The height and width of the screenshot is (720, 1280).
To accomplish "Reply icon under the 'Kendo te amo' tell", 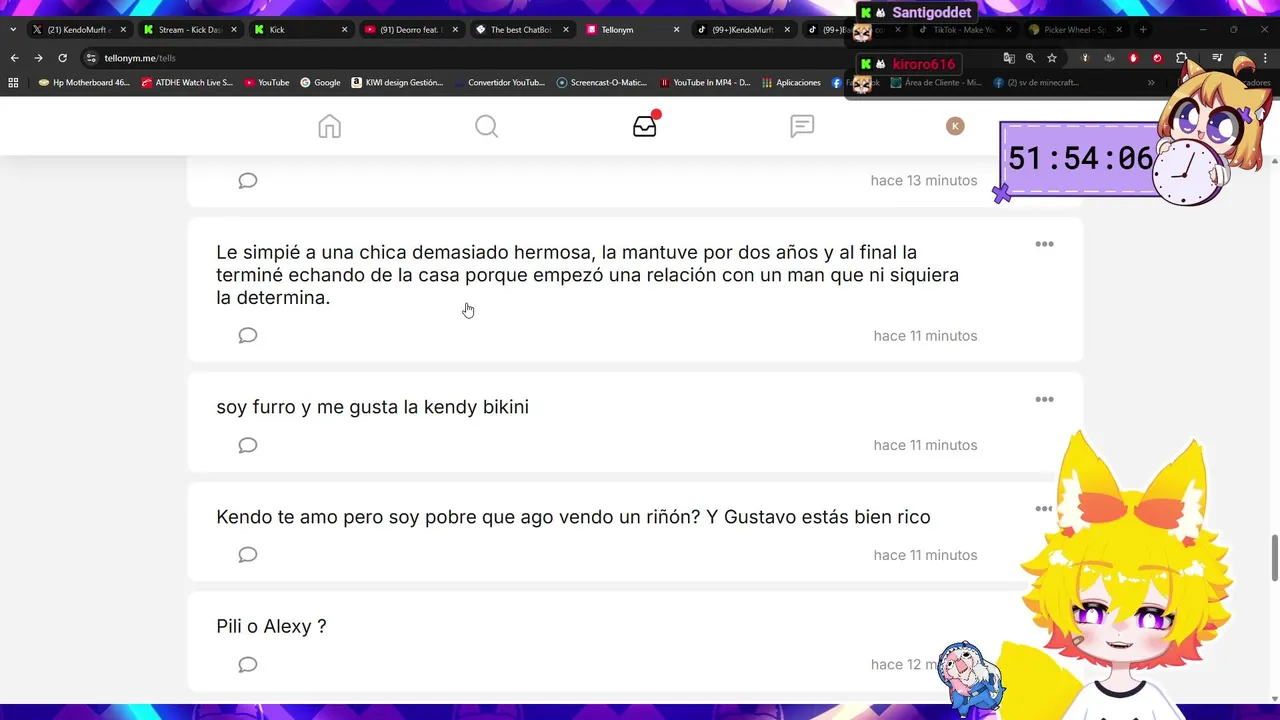I will pos(248,555).
